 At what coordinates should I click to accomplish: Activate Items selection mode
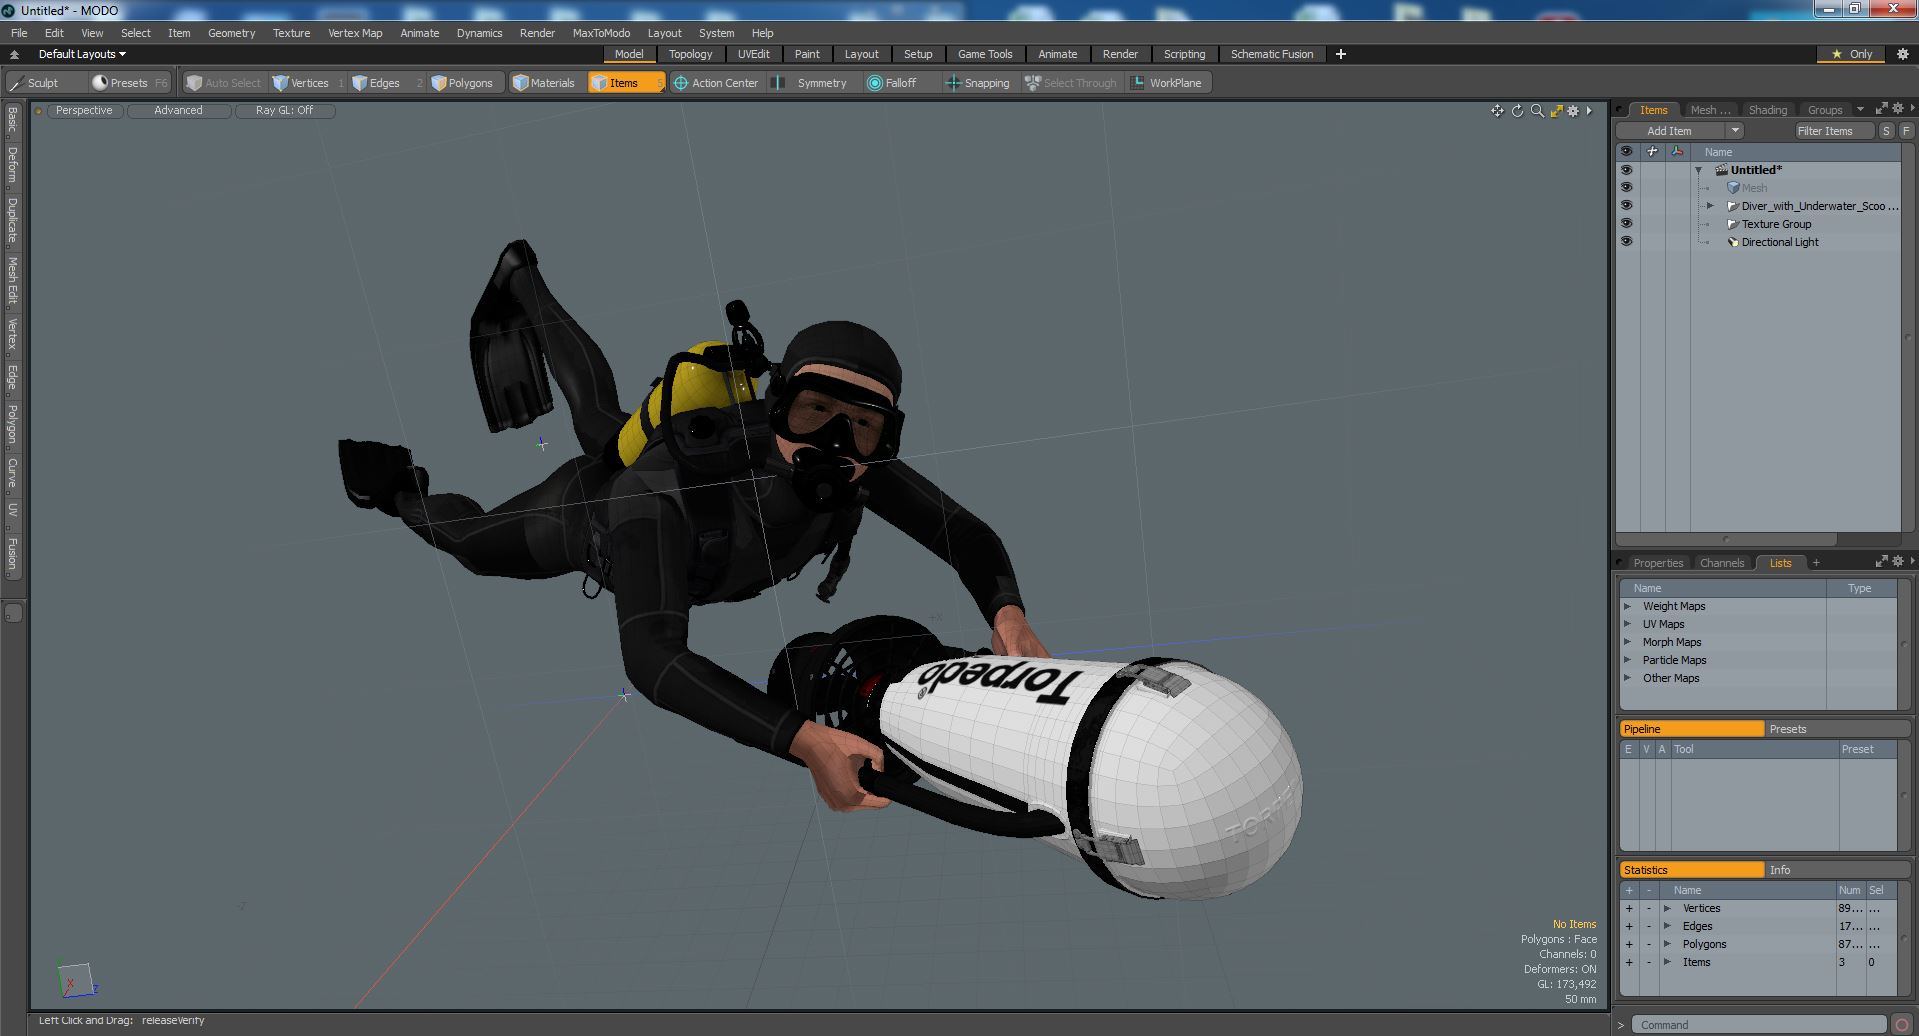click(626, 83)
